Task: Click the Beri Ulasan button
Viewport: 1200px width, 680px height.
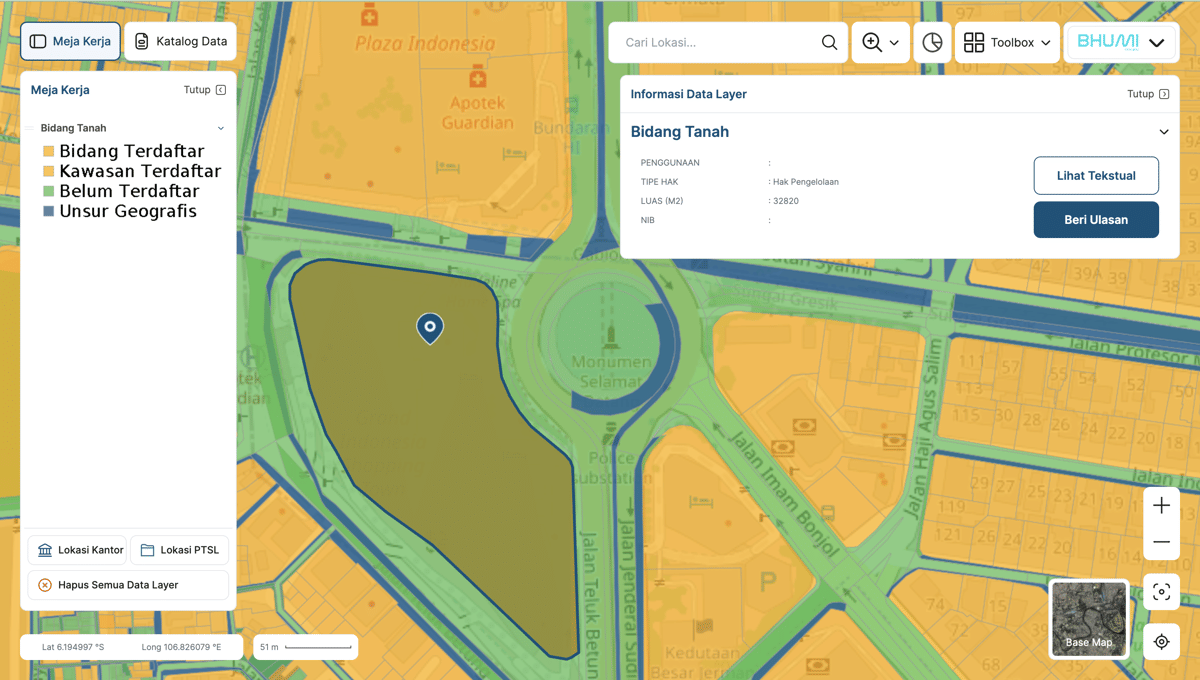Action: (1096, 220)
